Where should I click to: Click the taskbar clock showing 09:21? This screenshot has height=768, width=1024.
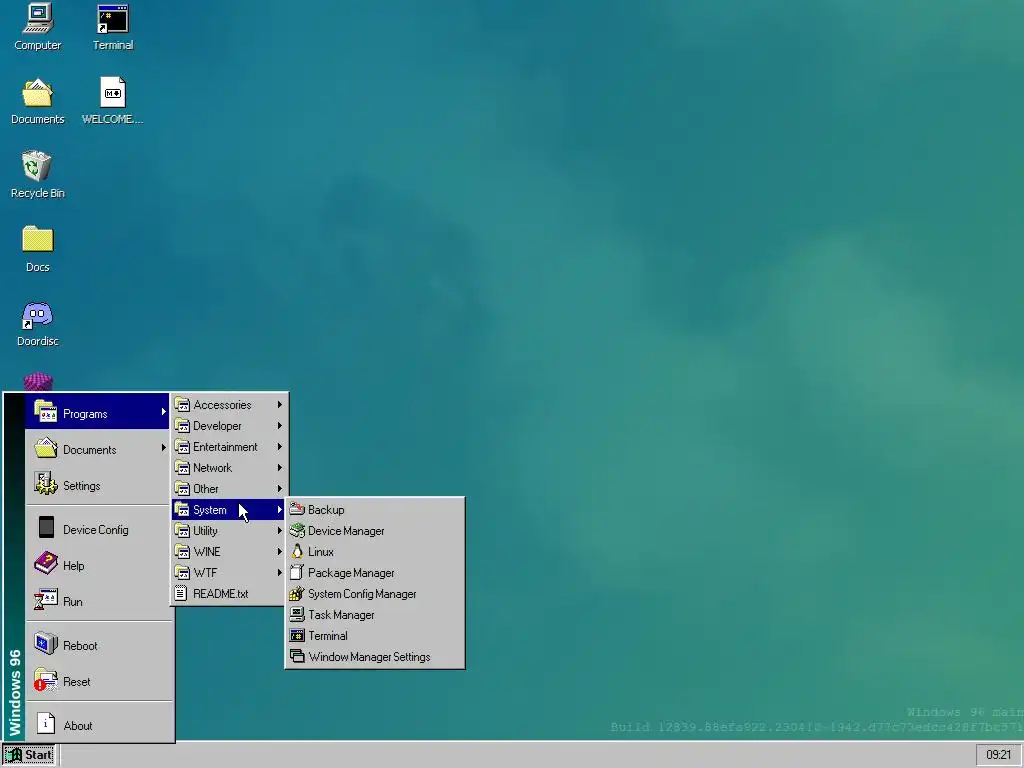point(999,755)
